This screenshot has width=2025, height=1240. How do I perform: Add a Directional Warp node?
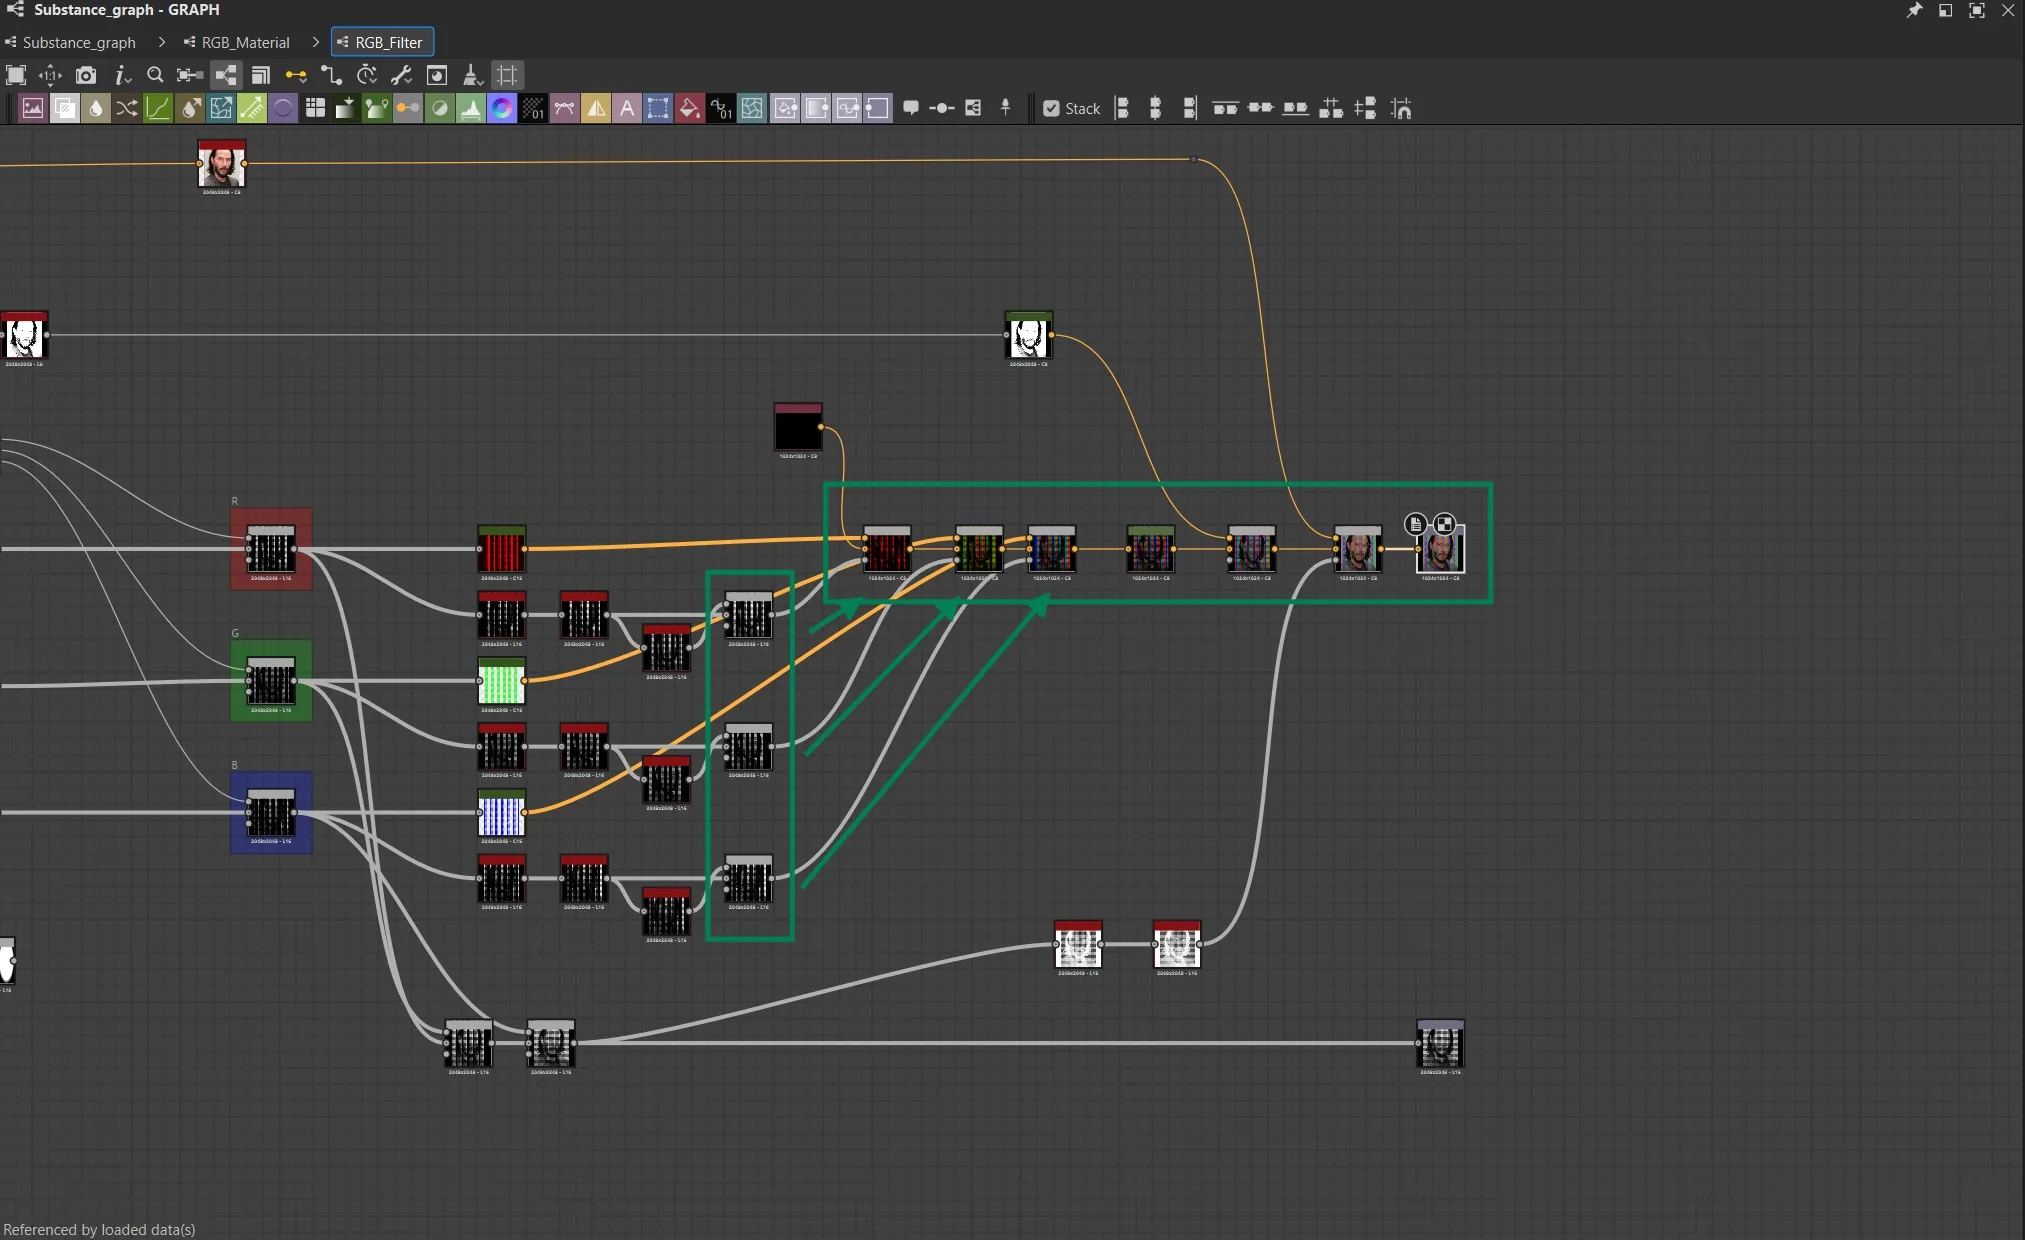(220, 109)
